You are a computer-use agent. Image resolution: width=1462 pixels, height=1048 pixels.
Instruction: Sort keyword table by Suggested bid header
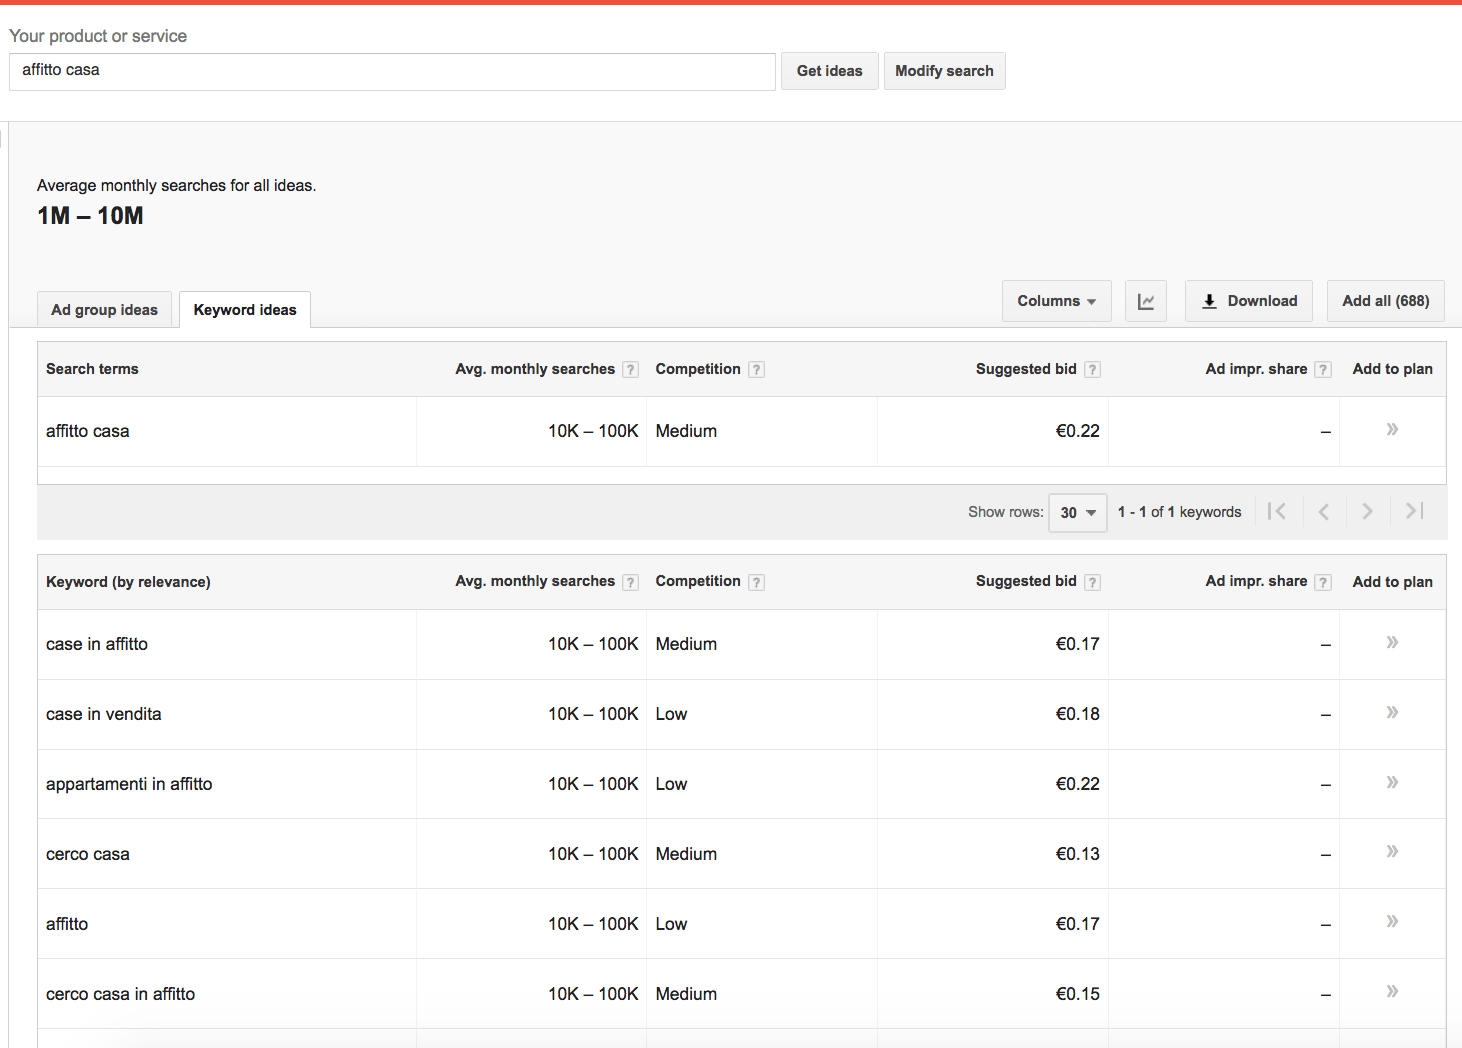click(1026, 581)
